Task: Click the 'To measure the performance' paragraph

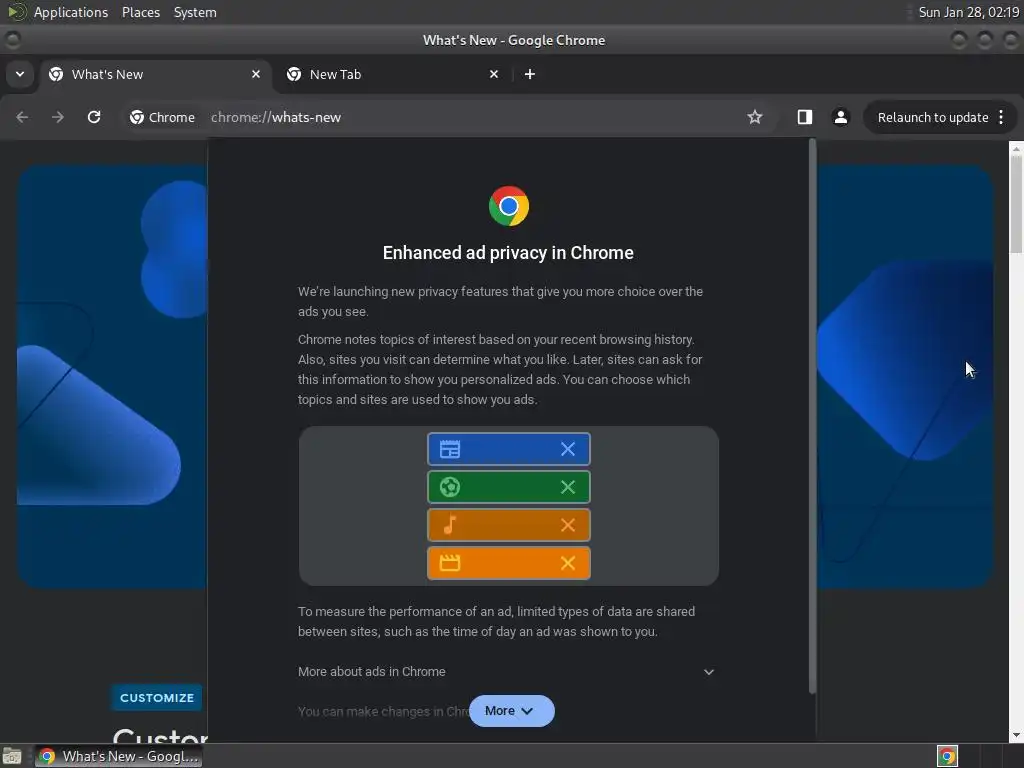Action: click(496, 621)
